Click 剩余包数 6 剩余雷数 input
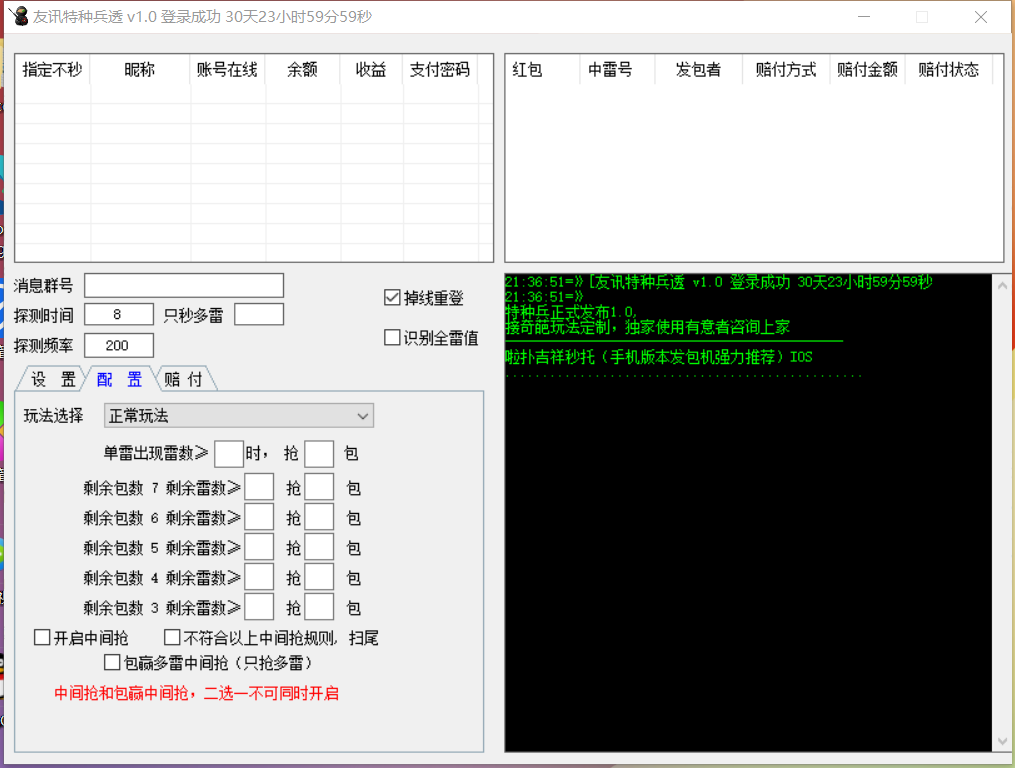Viewport: 1015px width, 768px height. point(259,517)
